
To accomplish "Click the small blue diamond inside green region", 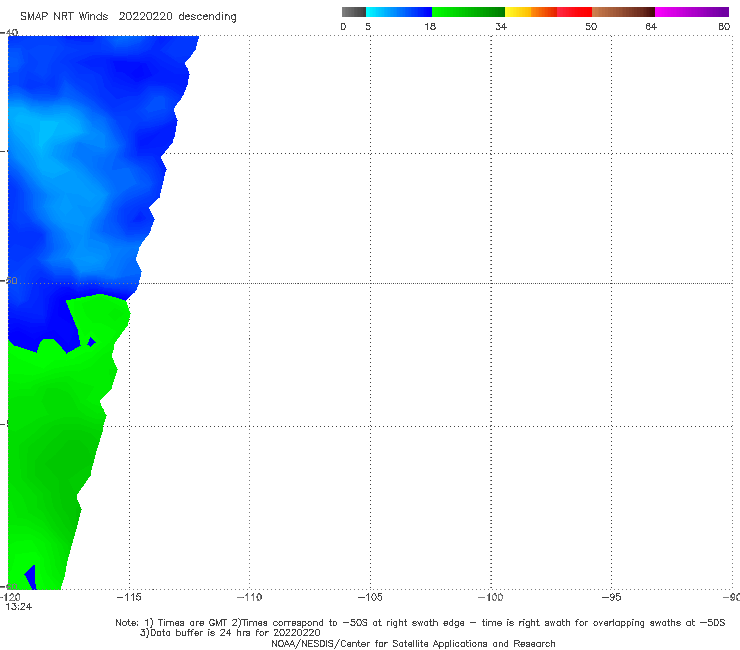I will 92,342.
